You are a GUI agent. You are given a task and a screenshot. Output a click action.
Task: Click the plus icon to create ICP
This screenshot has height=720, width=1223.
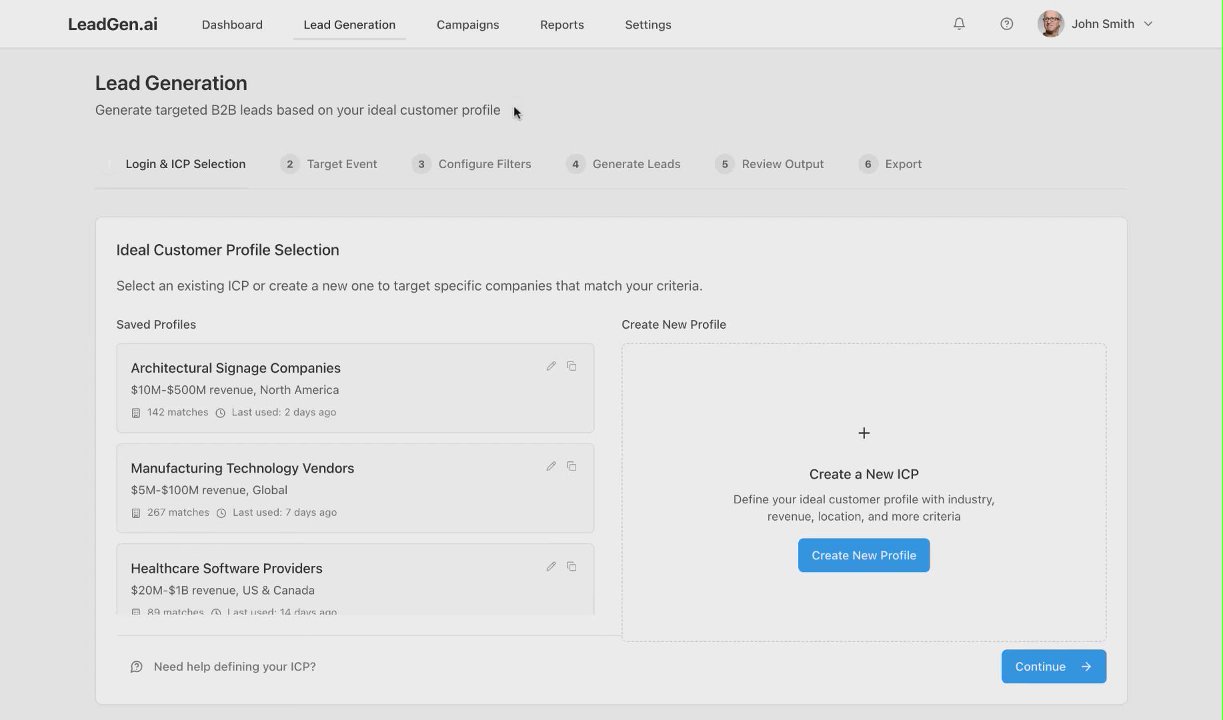[864, 433]
